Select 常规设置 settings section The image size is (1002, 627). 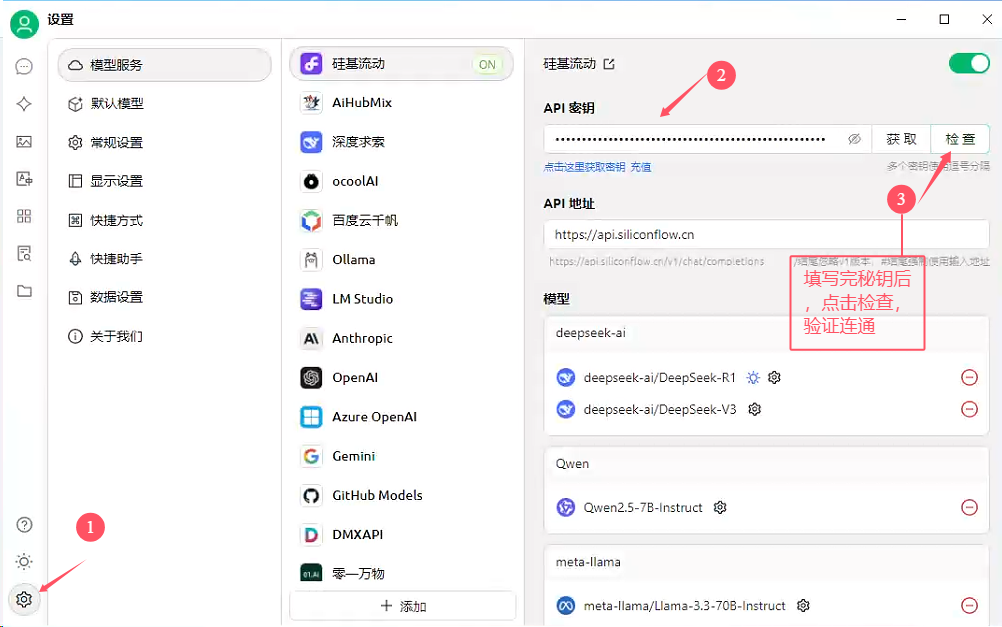tap(165, 143)
